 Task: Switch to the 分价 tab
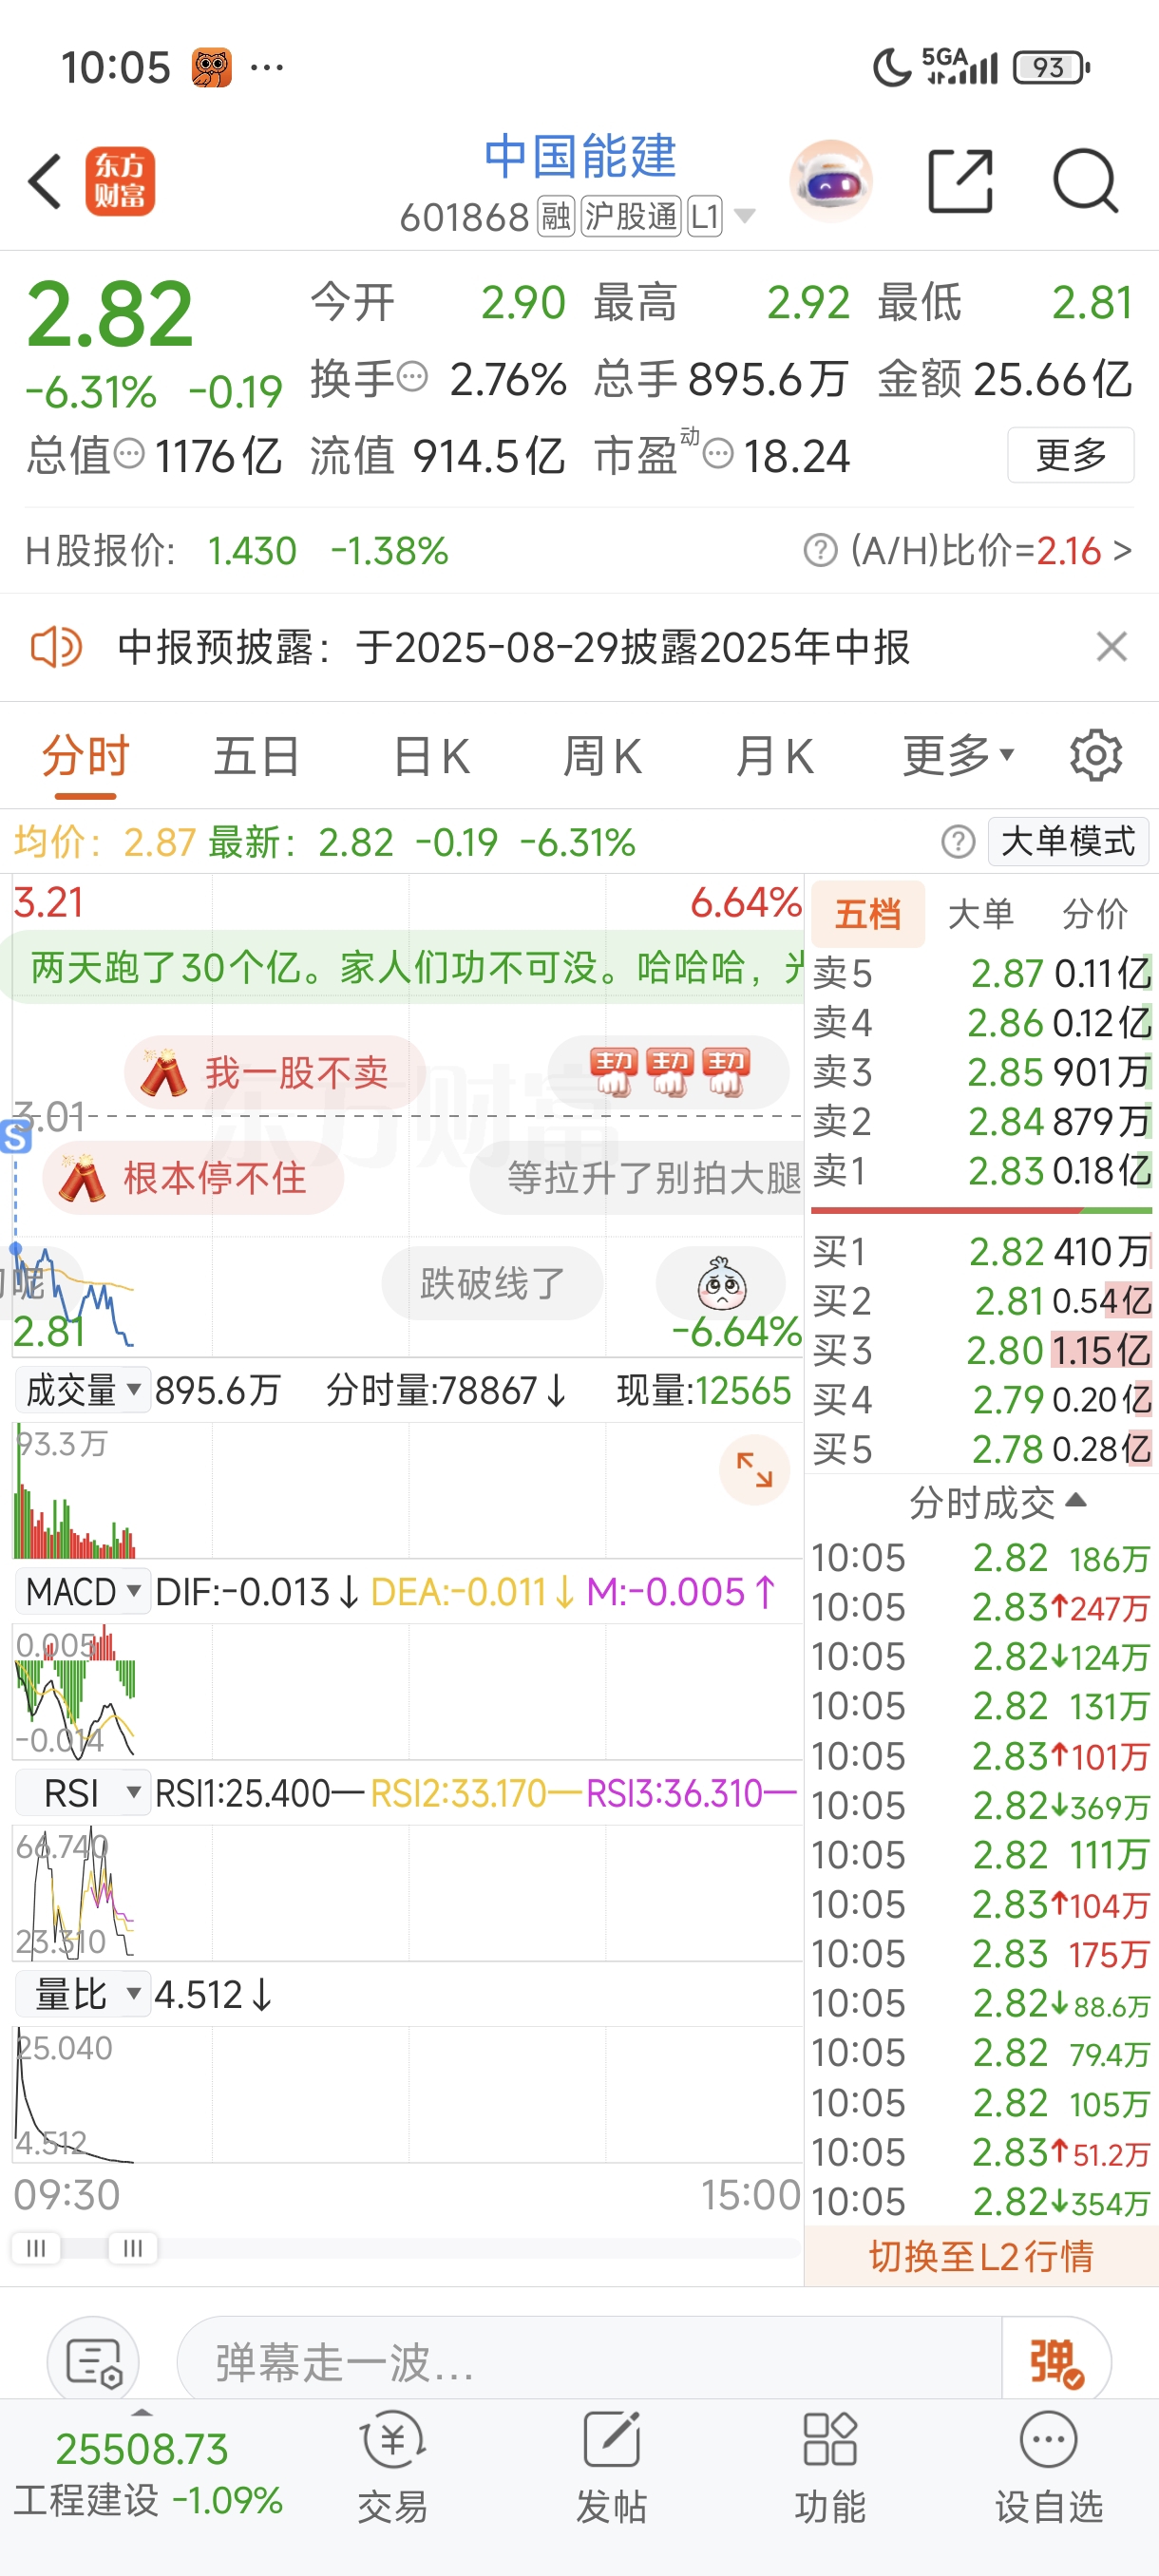(1095, 914)
